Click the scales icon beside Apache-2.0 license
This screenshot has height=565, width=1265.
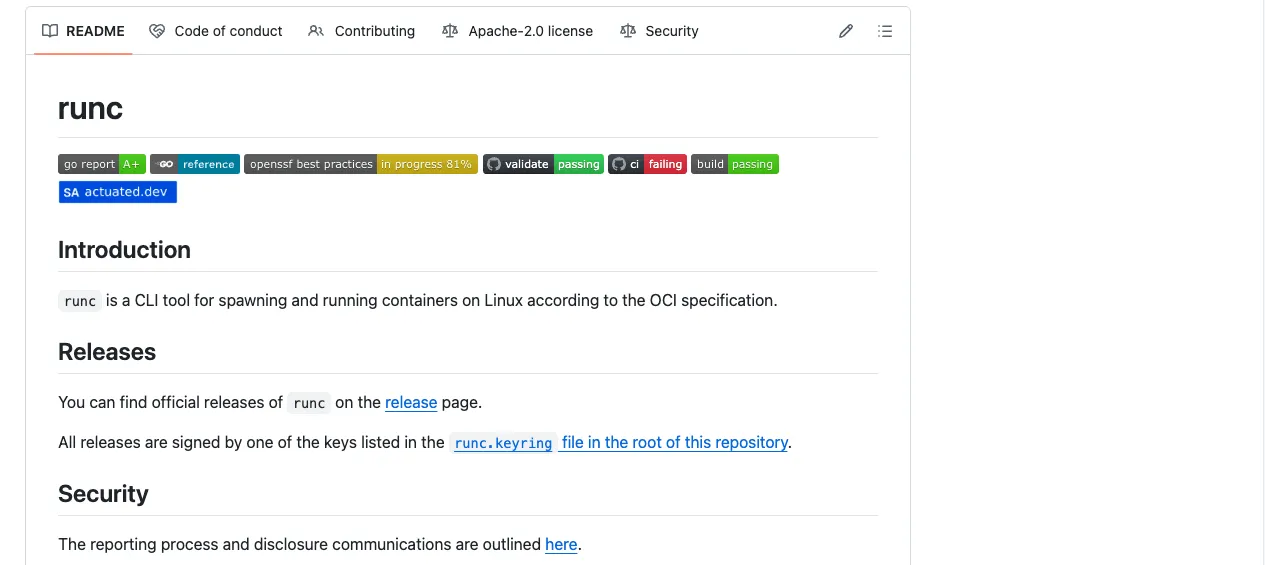click(450, 31)
